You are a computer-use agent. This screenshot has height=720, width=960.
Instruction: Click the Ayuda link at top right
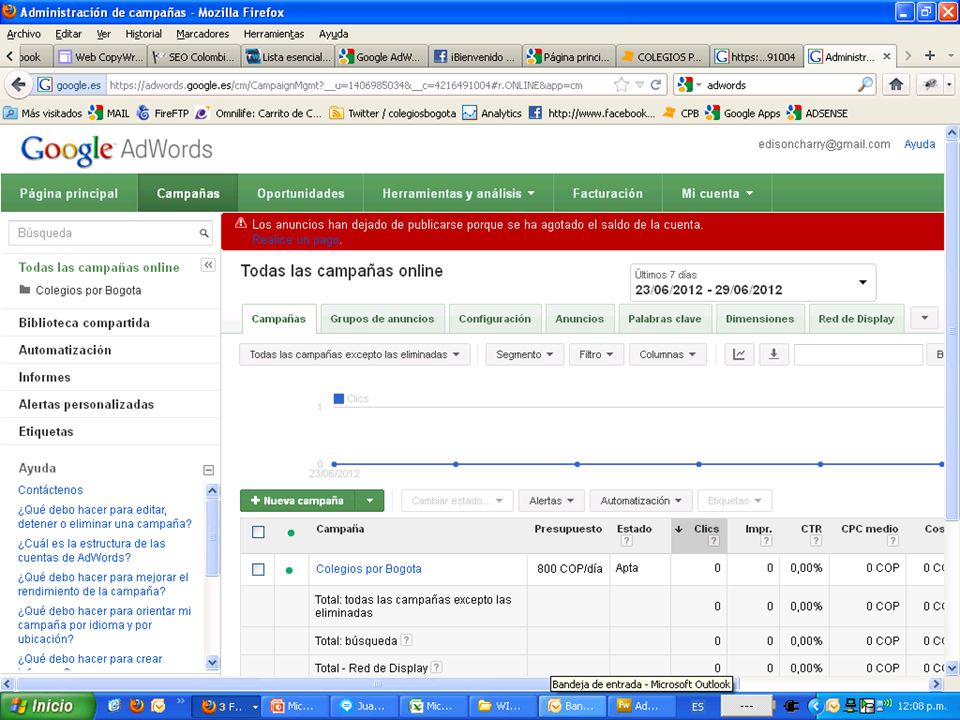point(920,144)
